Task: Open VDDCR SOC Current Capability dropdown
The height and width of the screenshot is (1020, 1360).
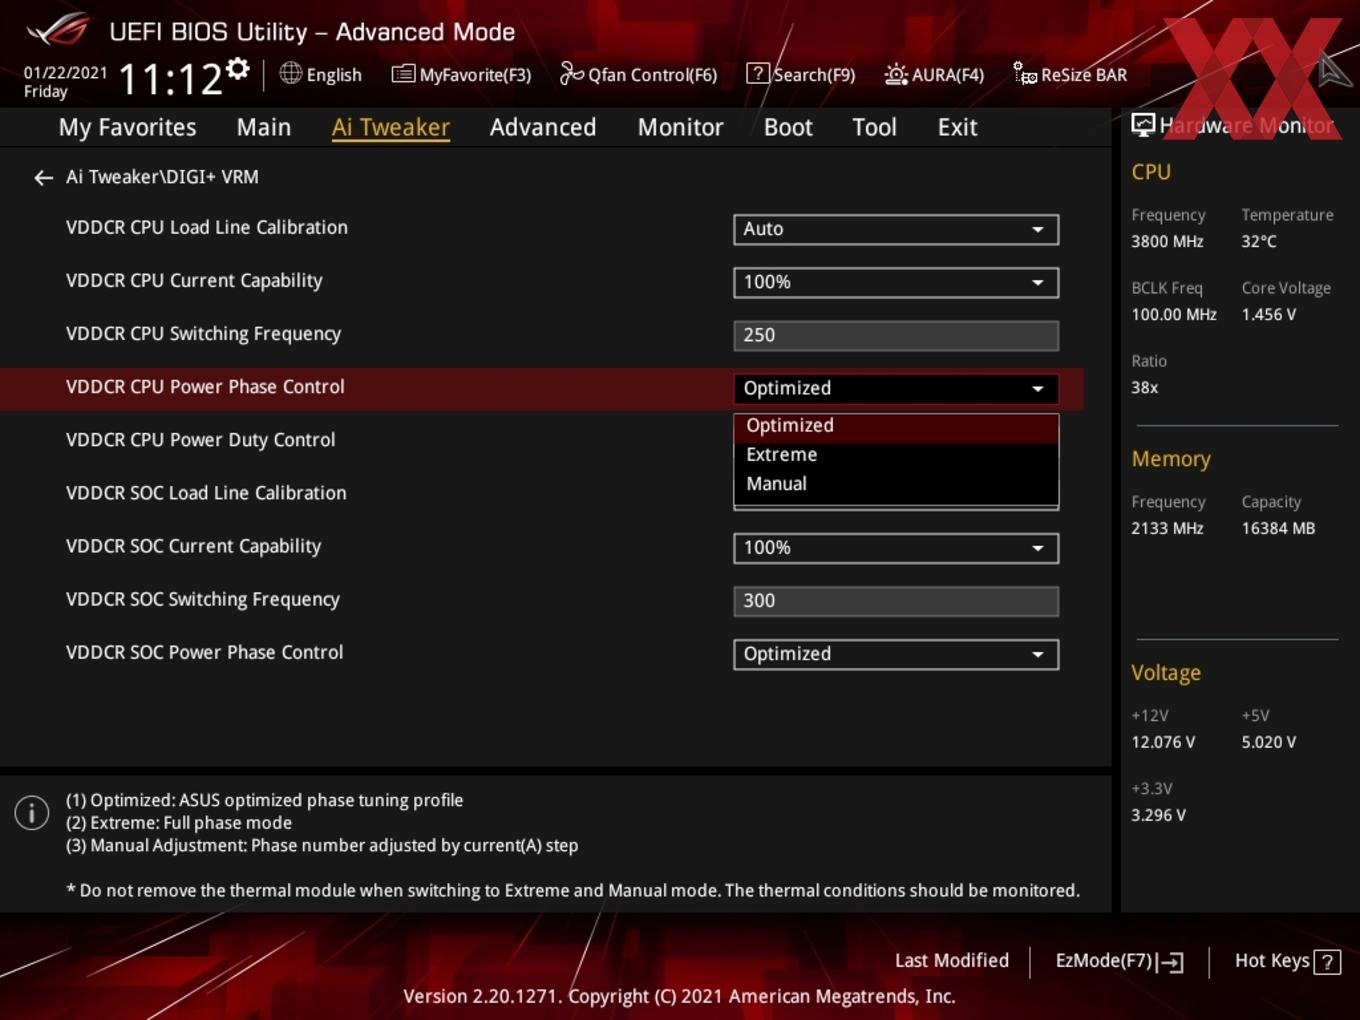Action: tap(896, 548)
